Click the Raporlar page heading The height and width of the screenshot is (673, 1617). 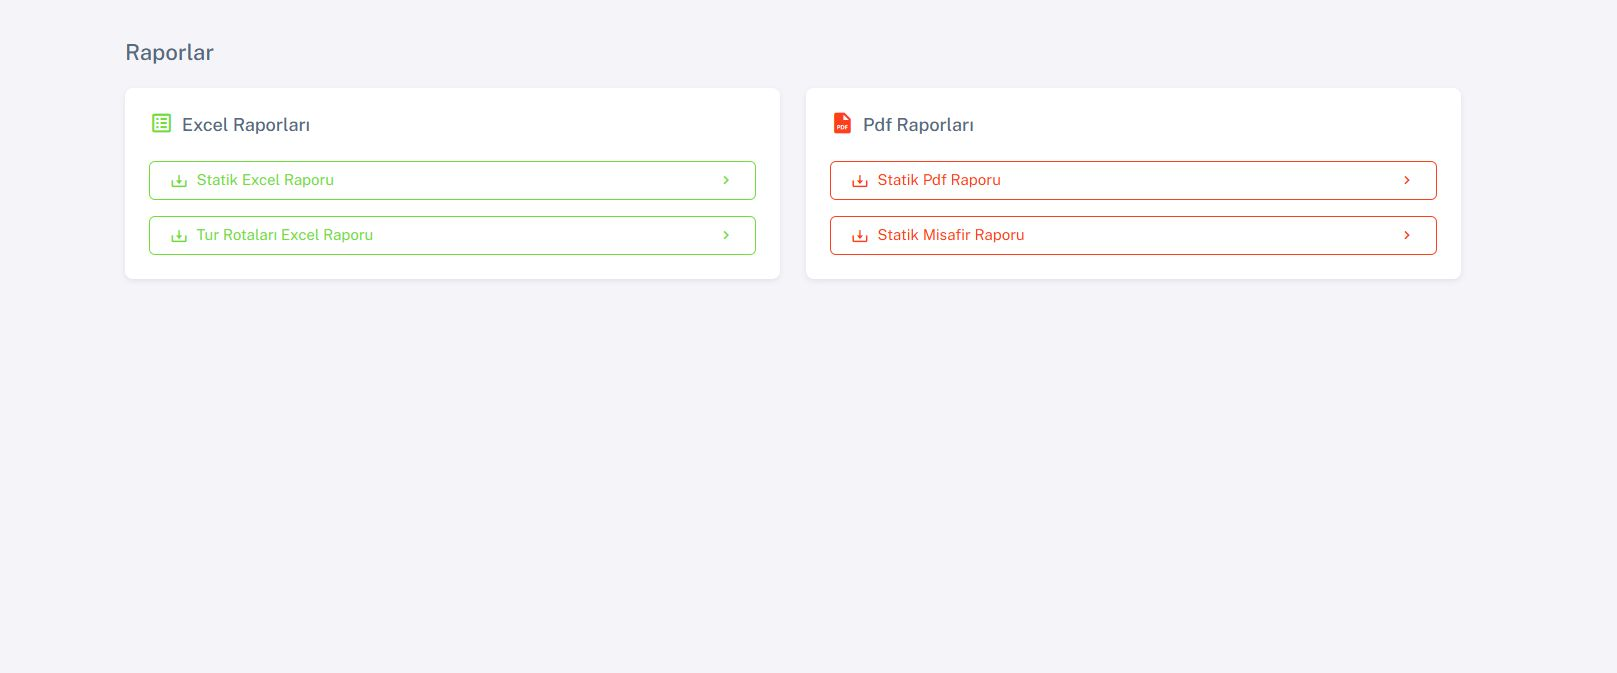(169, 52)
